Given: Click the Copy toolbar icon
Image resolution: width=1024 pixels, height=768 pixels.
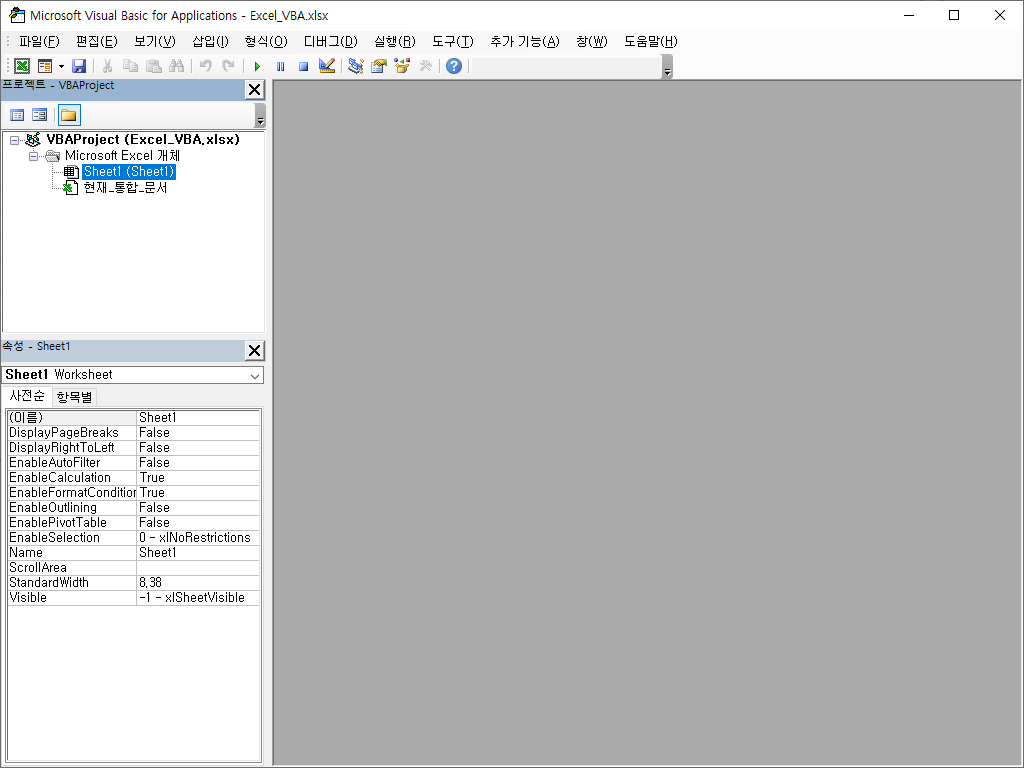Looking at the screenshot, I should tap(131, 66).
